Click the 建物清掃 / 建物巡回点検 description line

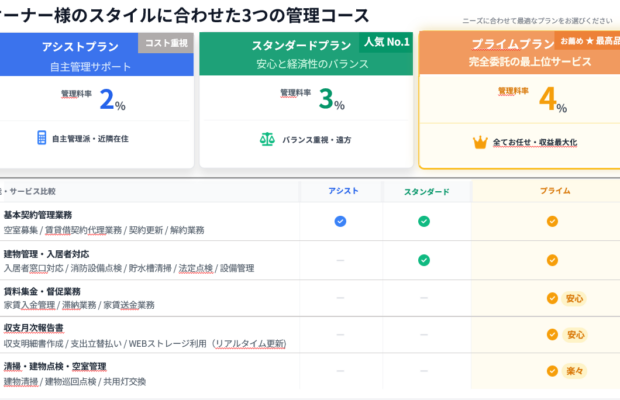tap(75, 381)
